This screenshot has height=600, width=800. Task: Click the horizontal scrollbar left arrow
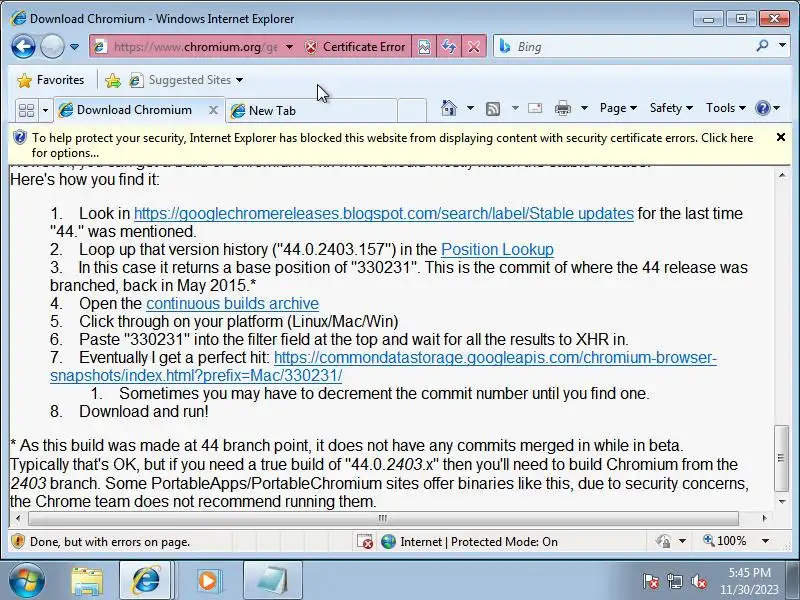click(18, 518)
